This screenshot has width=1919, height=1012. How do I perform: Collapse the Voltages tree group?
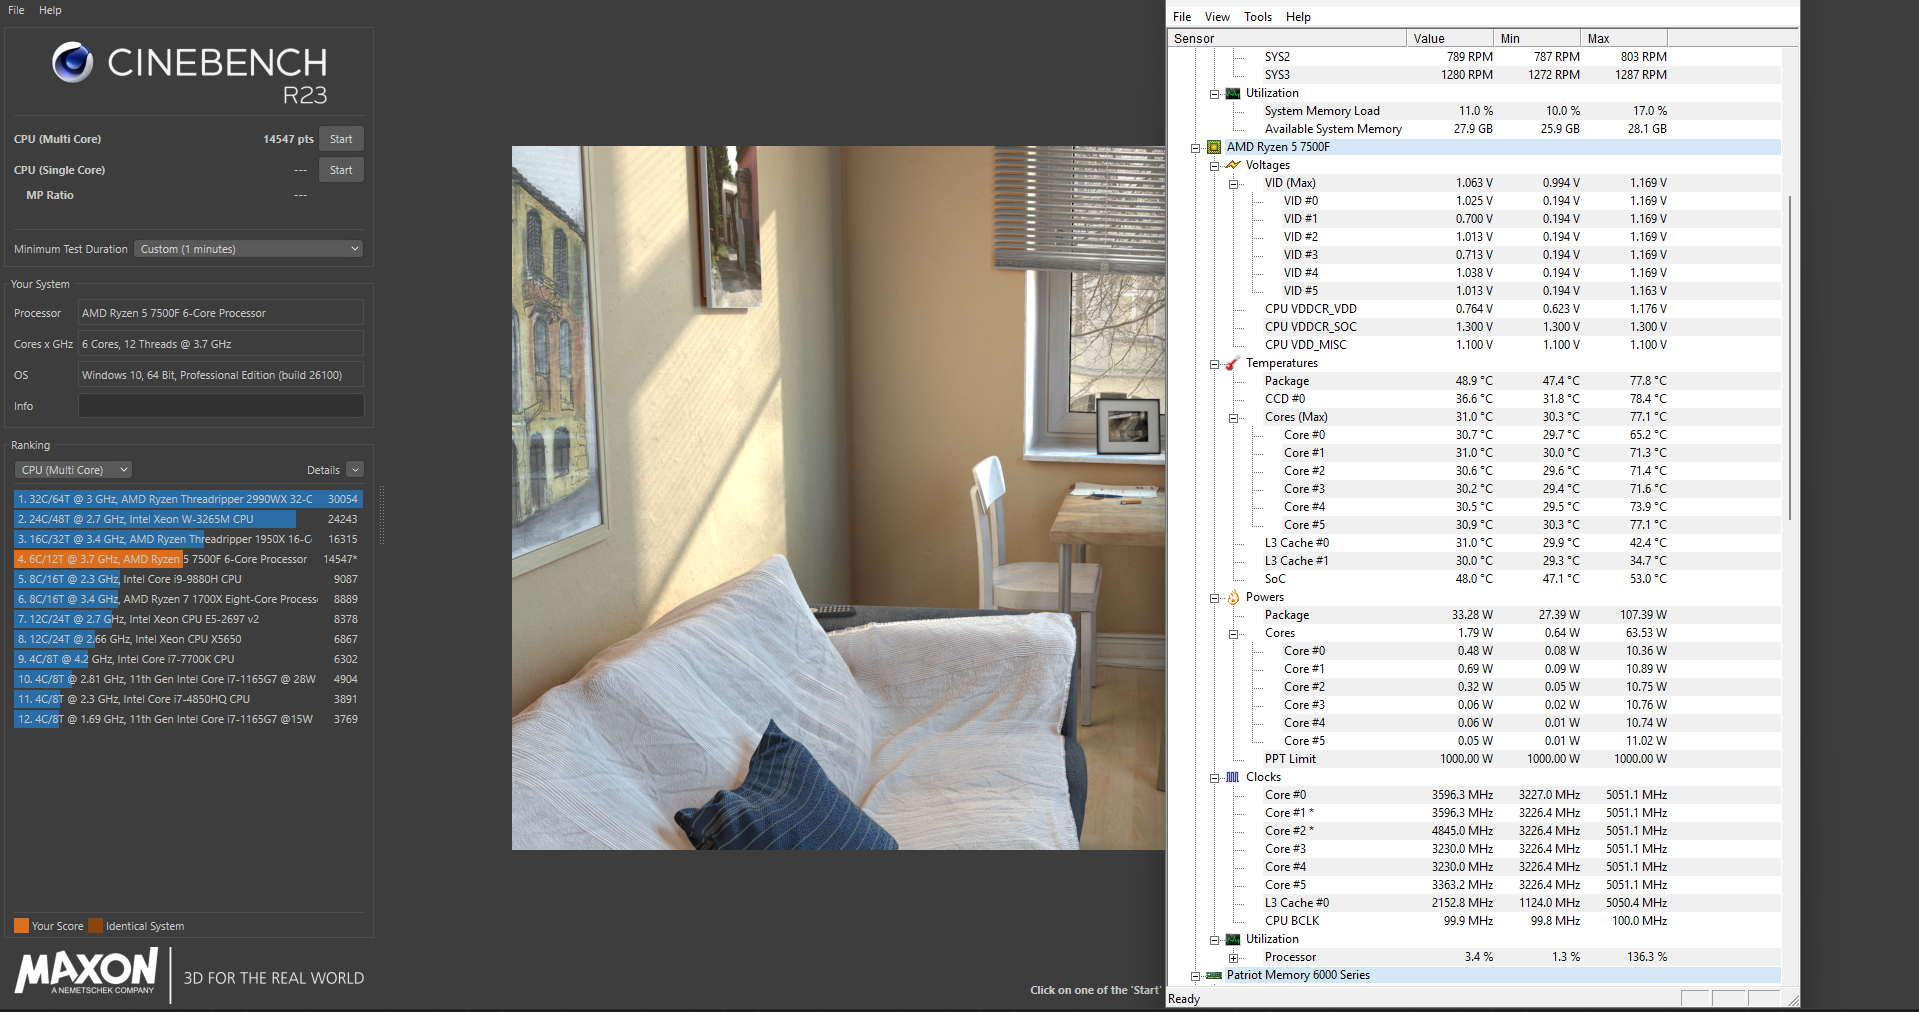pyautogui.click(x=1214, y=165)
